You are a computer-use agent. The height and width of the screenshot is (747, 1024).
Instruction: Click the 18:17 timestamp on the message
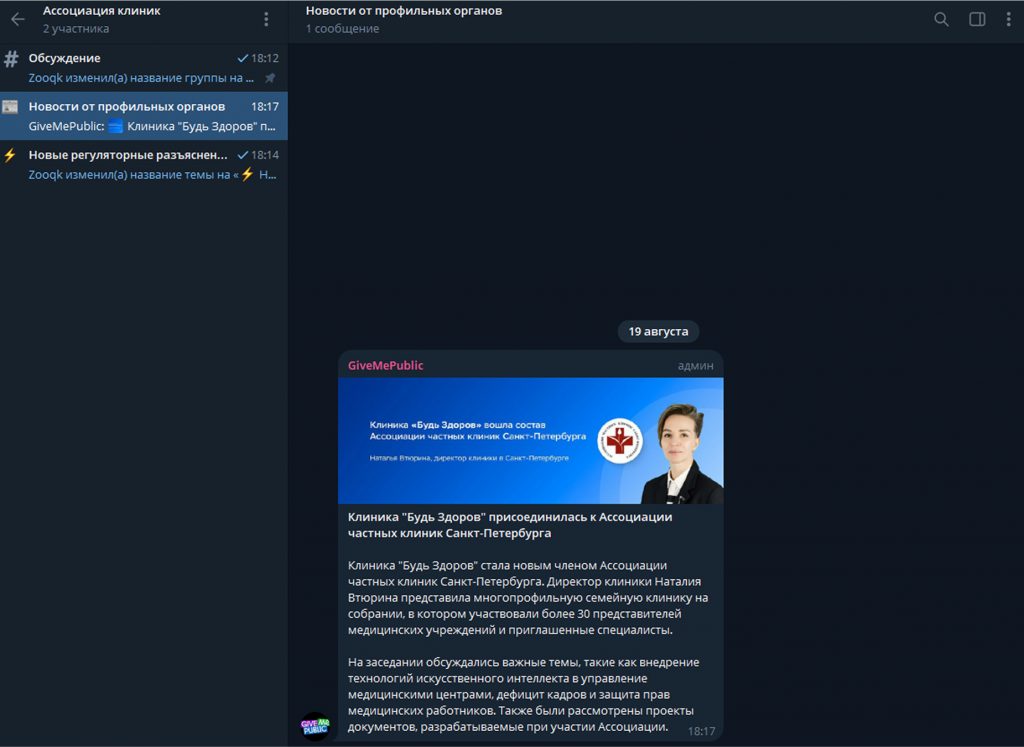pyautogui.click(x=701, y=731)
